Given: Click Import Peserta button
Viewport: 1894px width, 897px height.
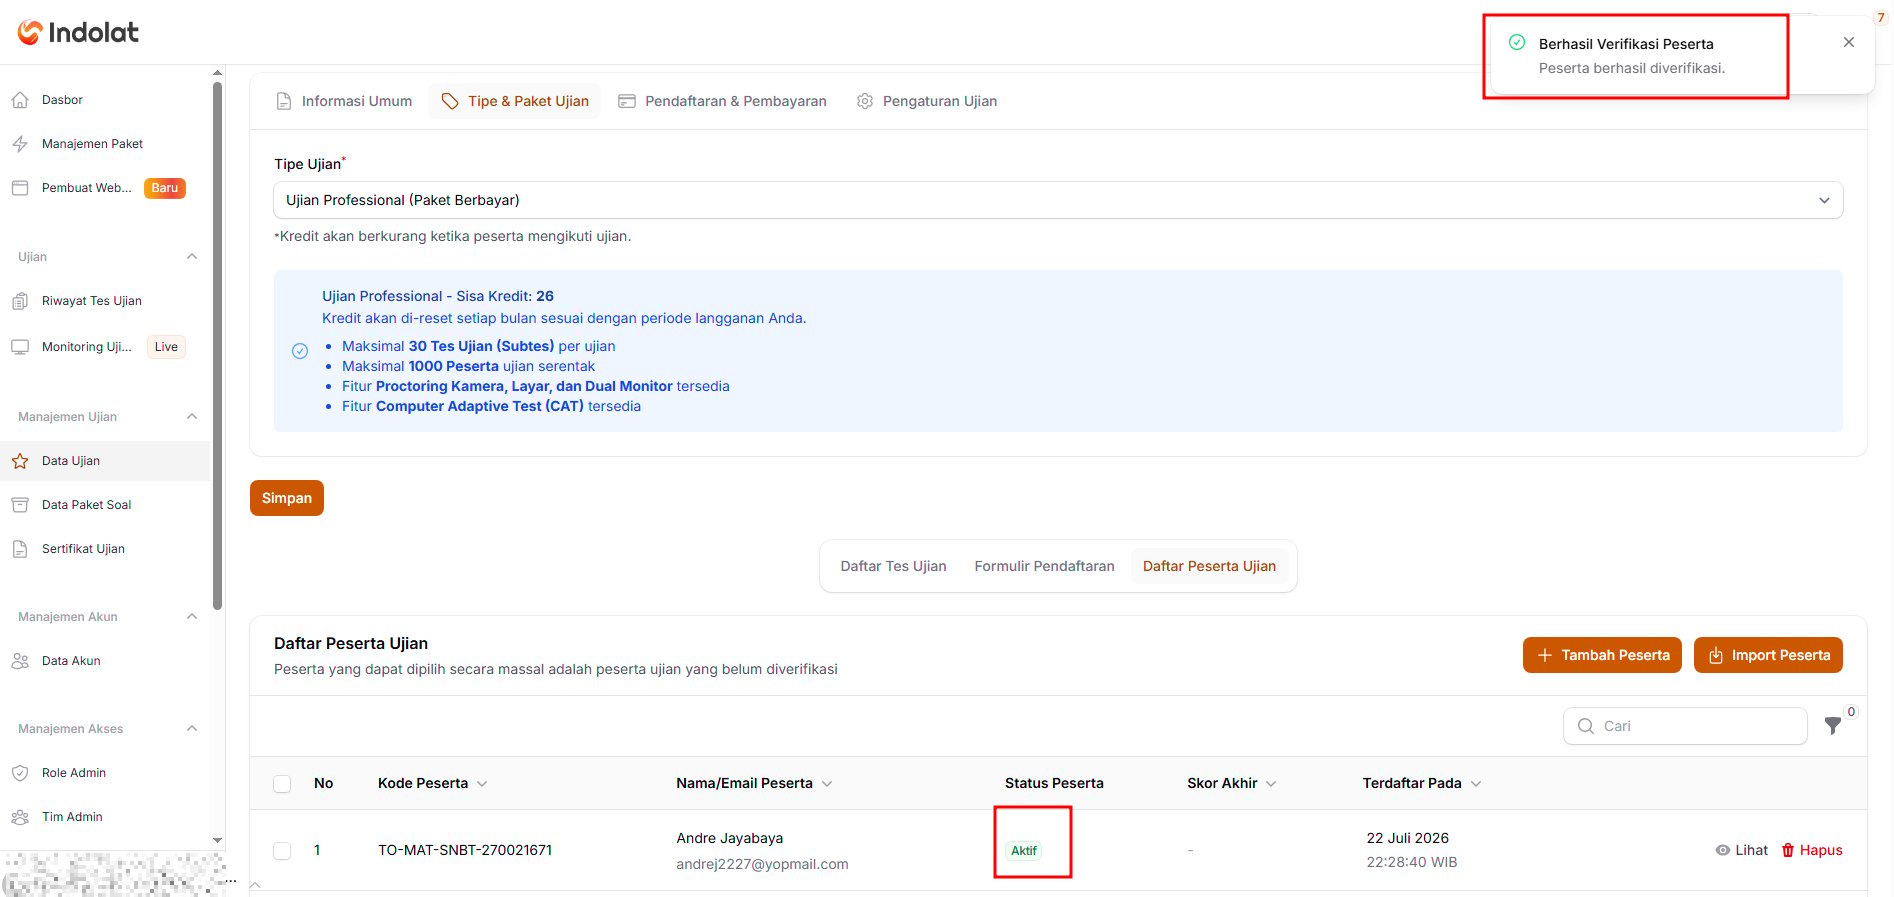Looking at the screenshot, I should point(1768,655).
